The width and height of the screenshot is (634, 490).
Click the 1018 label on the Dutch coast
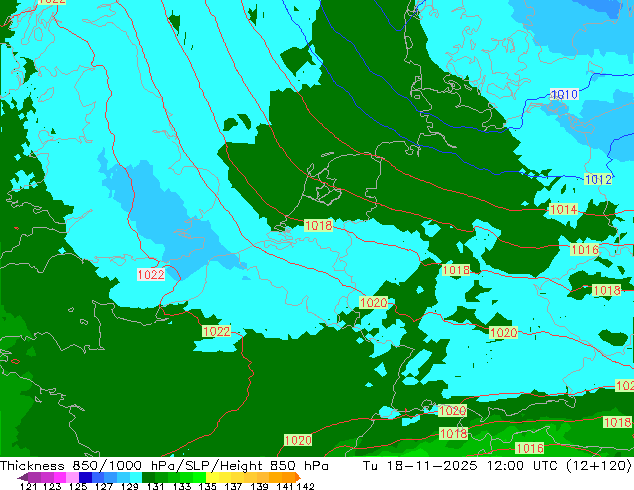tap(319, 225)
